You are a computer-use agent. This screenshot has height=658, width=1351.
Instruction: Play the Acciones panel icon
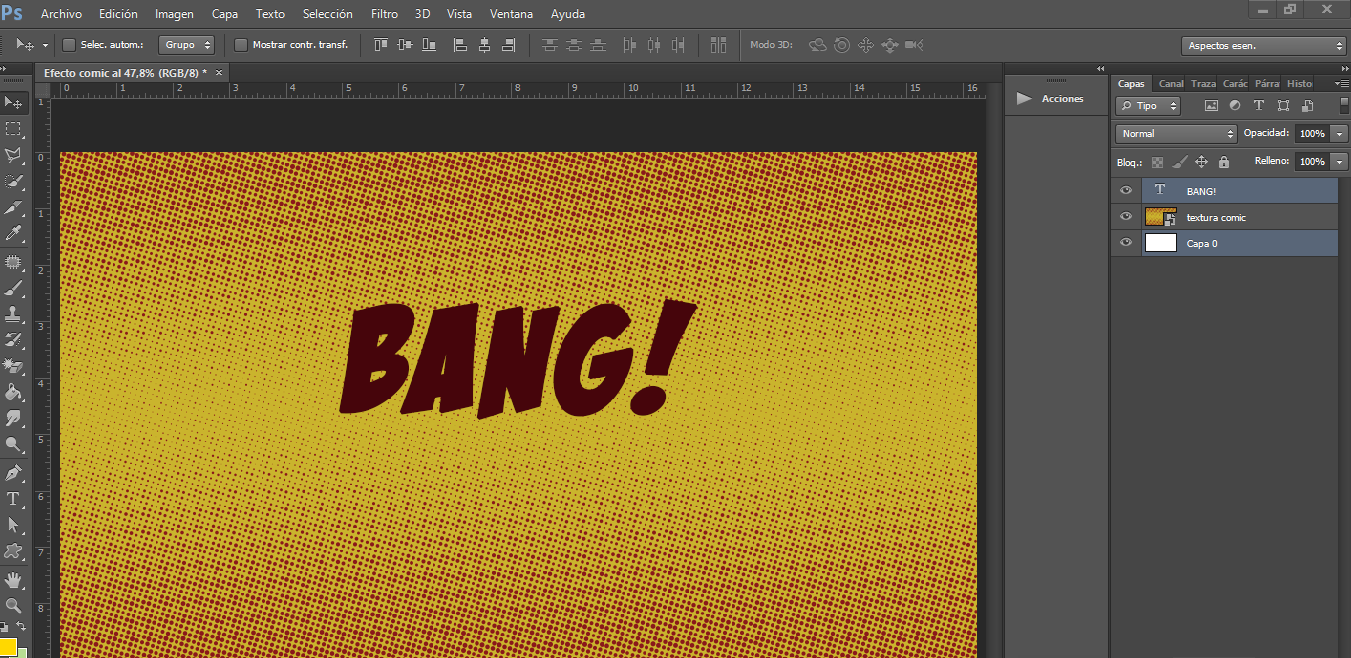coord(1023,98)
